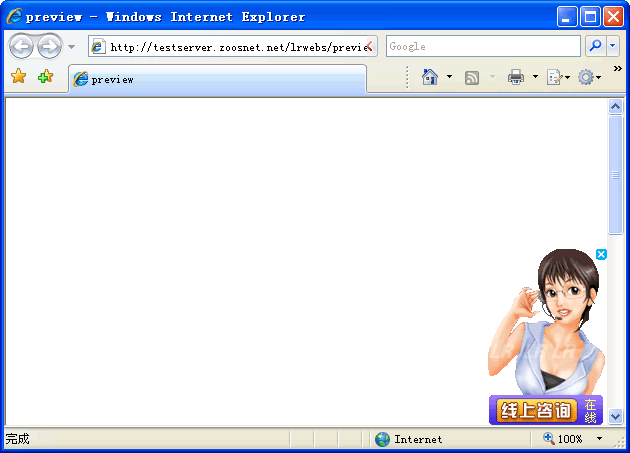Click the Google search box

point(482,46)
